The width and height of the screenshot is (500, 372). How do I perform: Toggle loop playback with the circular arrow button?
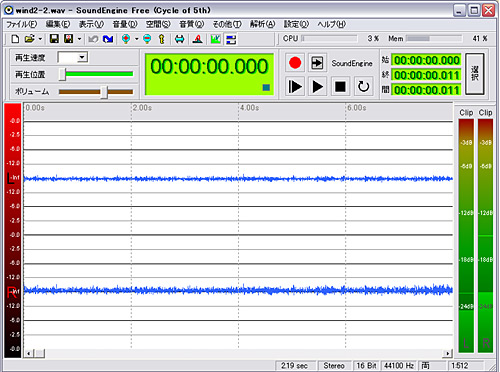[363, 87]
